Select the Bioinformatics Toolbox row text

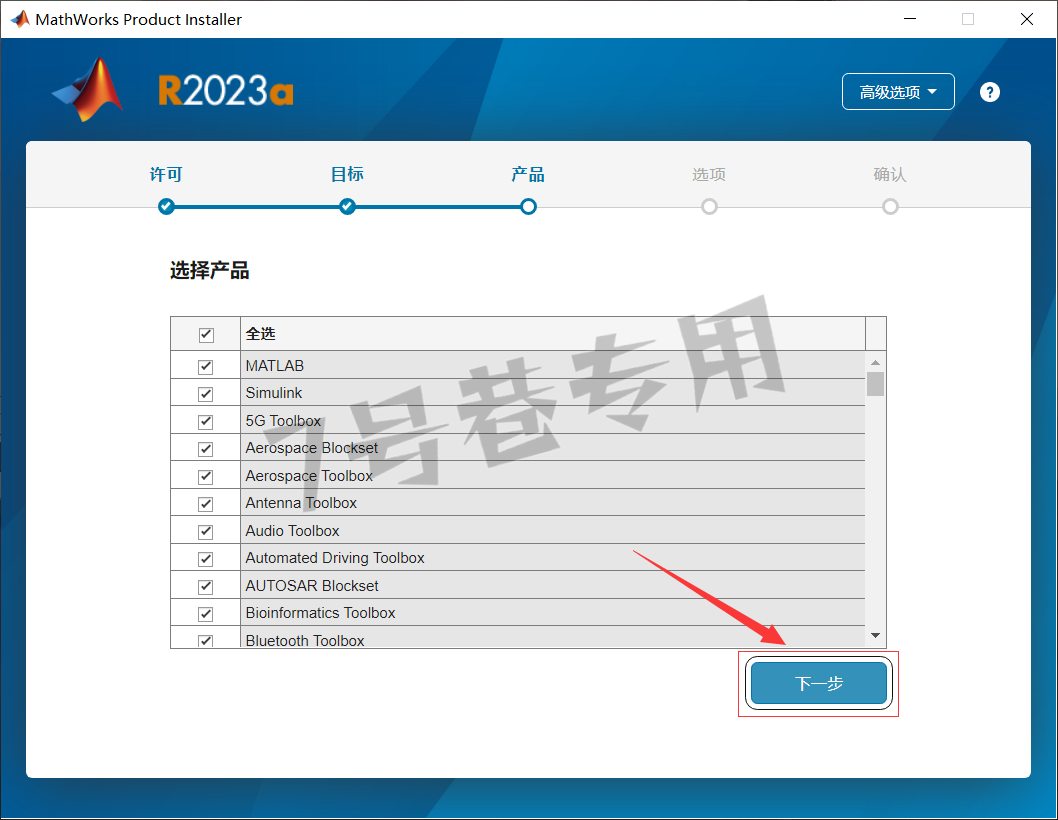click(x=321, y=613)
